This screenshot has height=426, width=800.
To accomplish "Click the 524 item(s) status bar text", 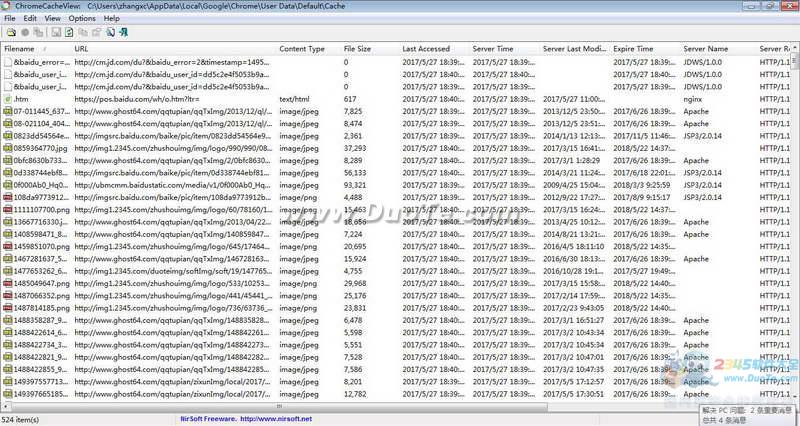I will (20, 419).
